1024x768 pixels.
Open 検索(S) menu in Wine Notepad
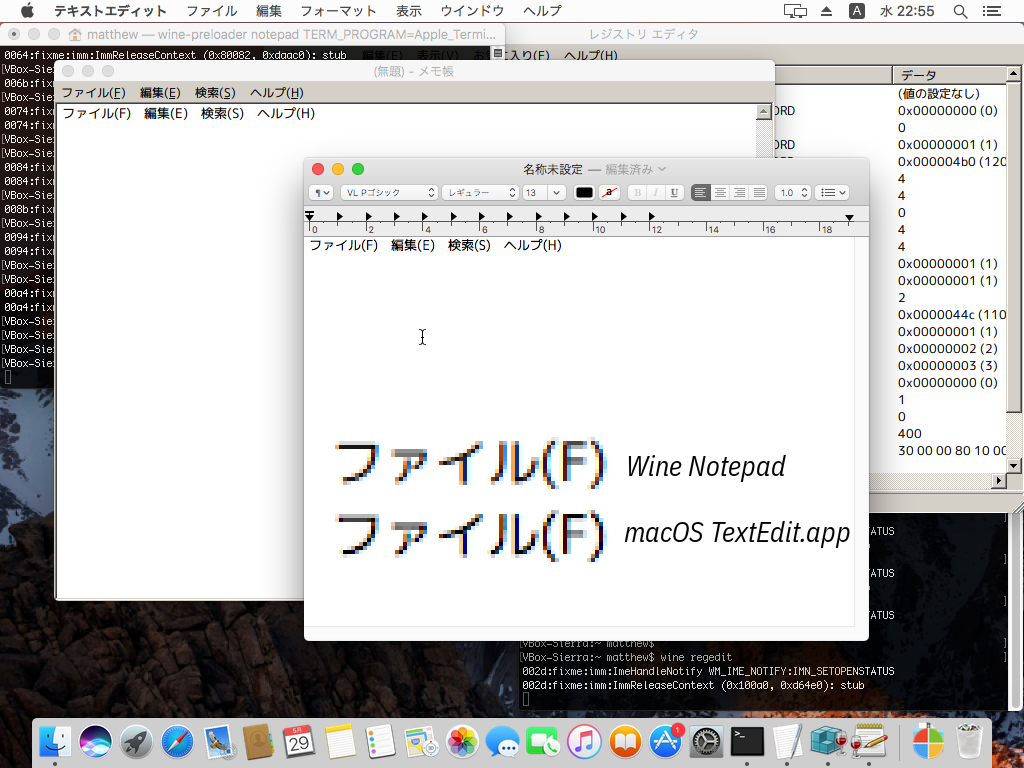coord(215,93)
